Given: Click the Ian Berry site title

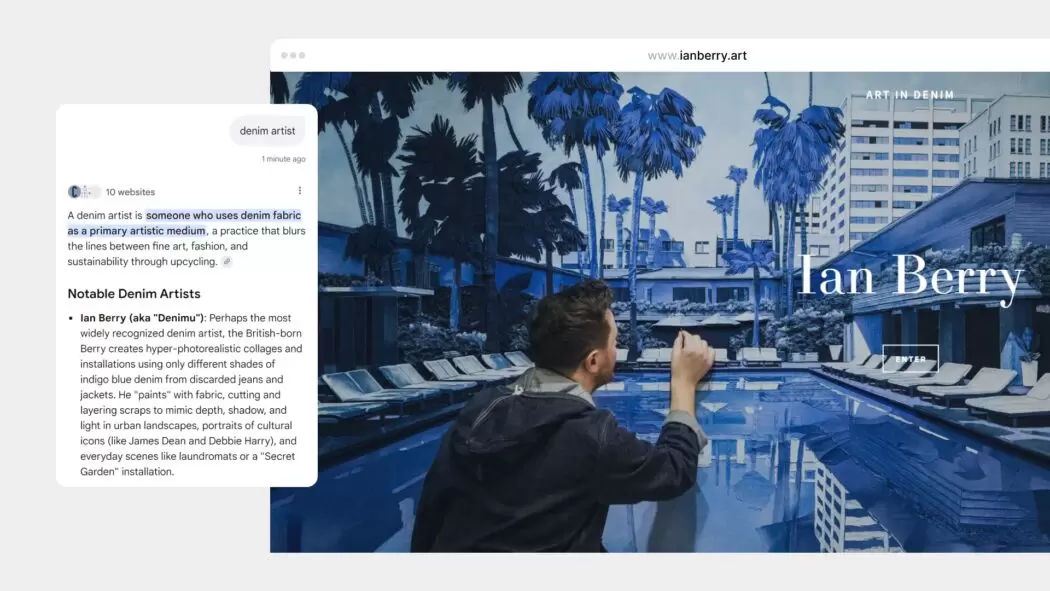Looking at the screenshot, I should click(x=912, y=277).
